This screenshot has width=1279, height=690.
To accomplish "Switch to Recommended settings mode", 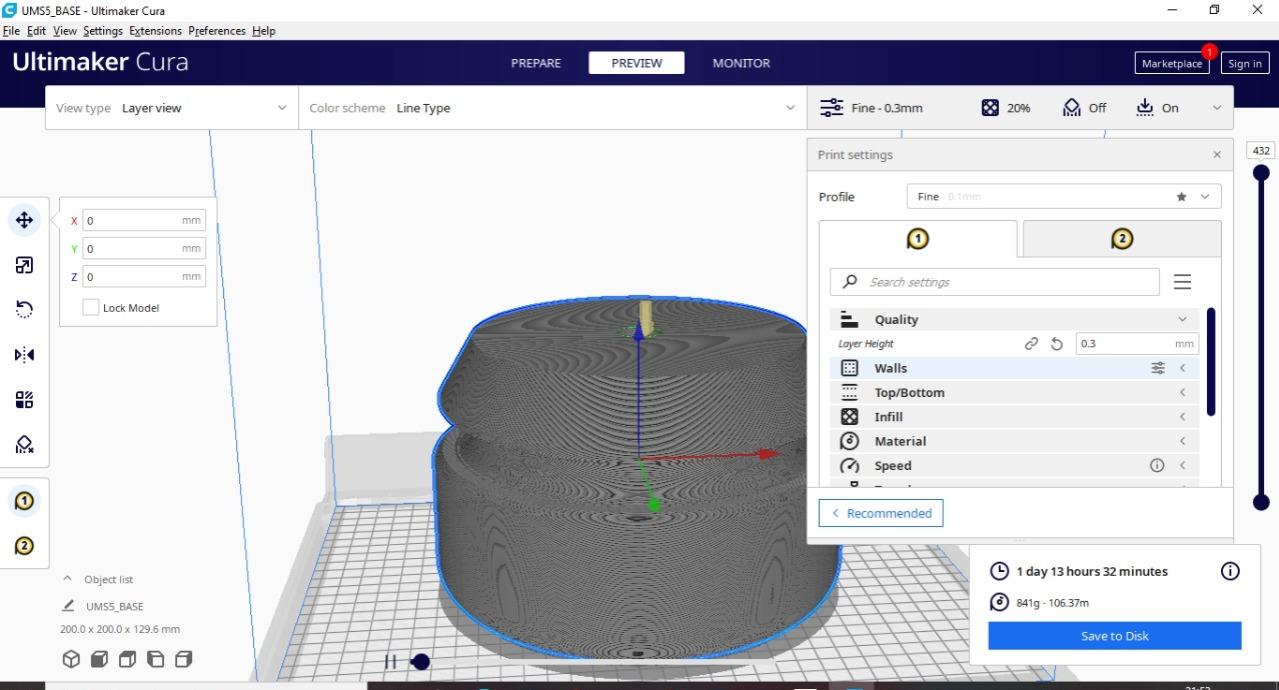I will coord(881,513).
